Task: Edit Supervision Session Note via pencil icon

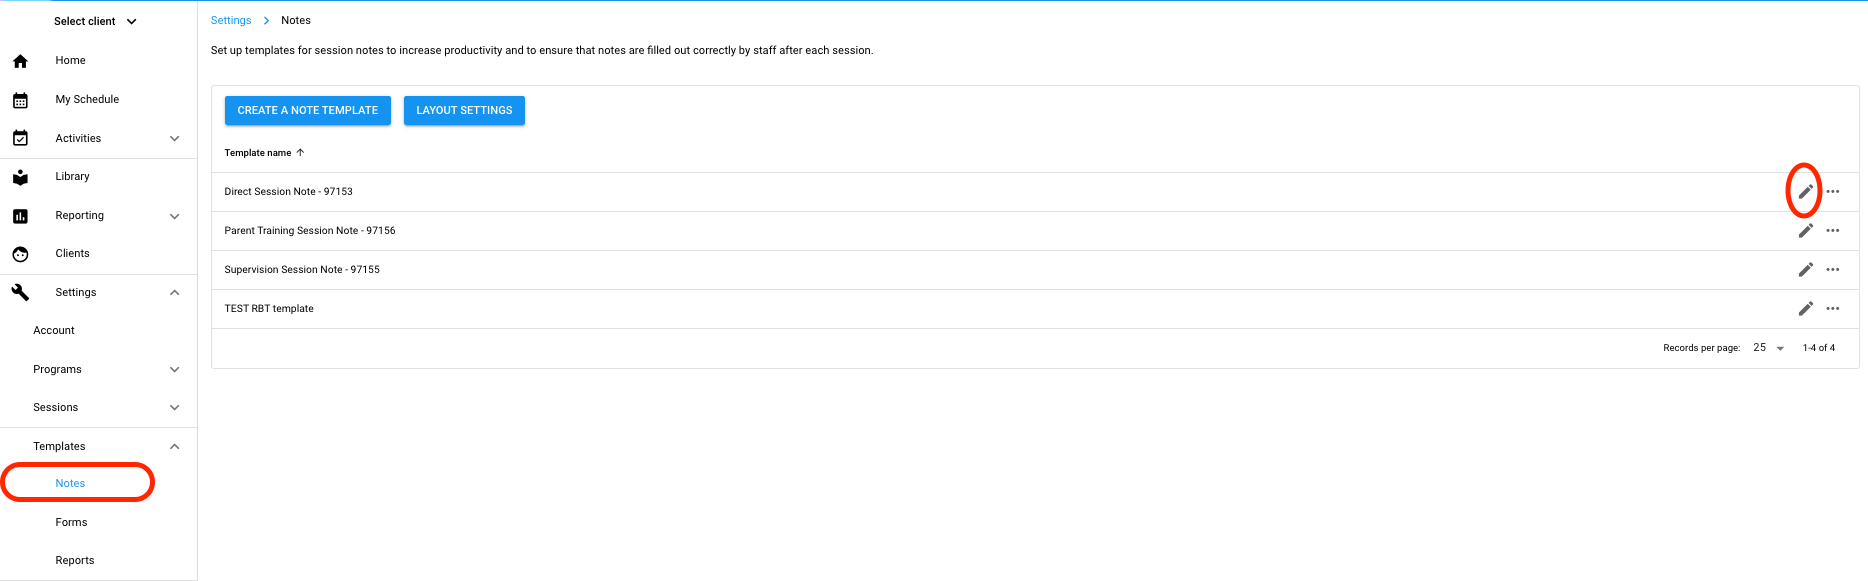Action: click(1805, 270)
